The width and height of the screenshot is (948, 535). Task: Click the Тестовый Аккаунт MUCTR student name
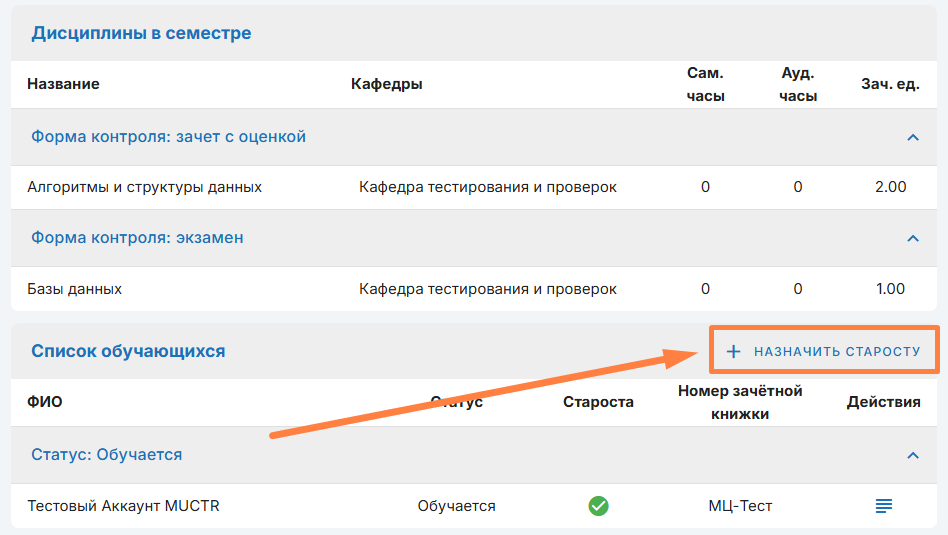tap(123, 506)
